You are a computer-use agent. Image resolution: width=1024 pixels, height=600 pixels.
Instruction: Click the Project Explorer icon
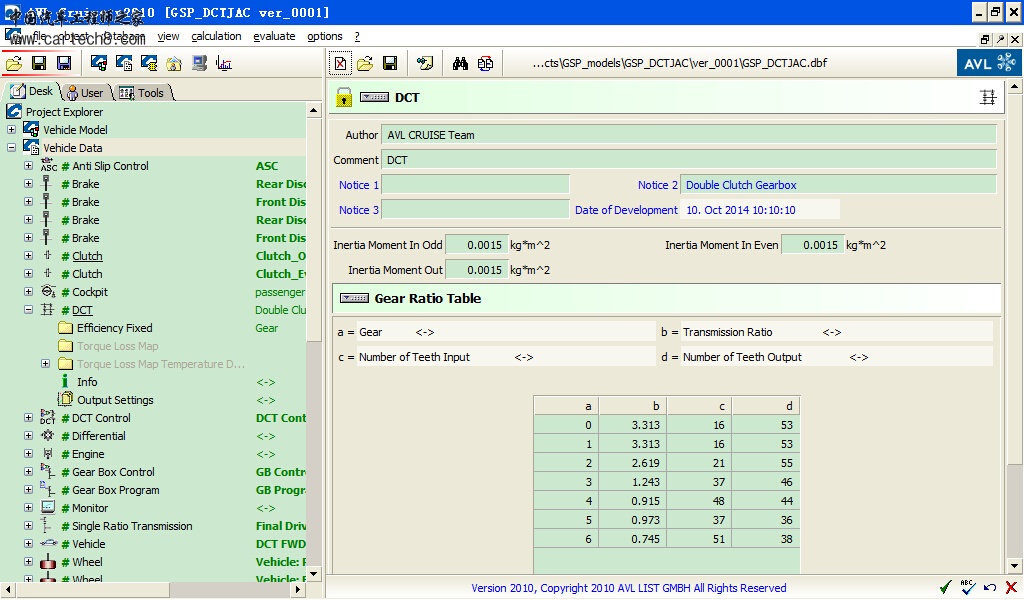point(14,111)
